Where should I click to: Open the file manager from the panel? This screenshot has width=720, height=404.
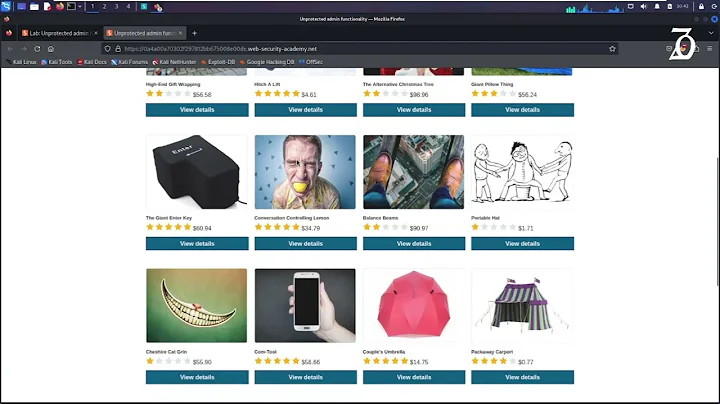click(34, 7)
